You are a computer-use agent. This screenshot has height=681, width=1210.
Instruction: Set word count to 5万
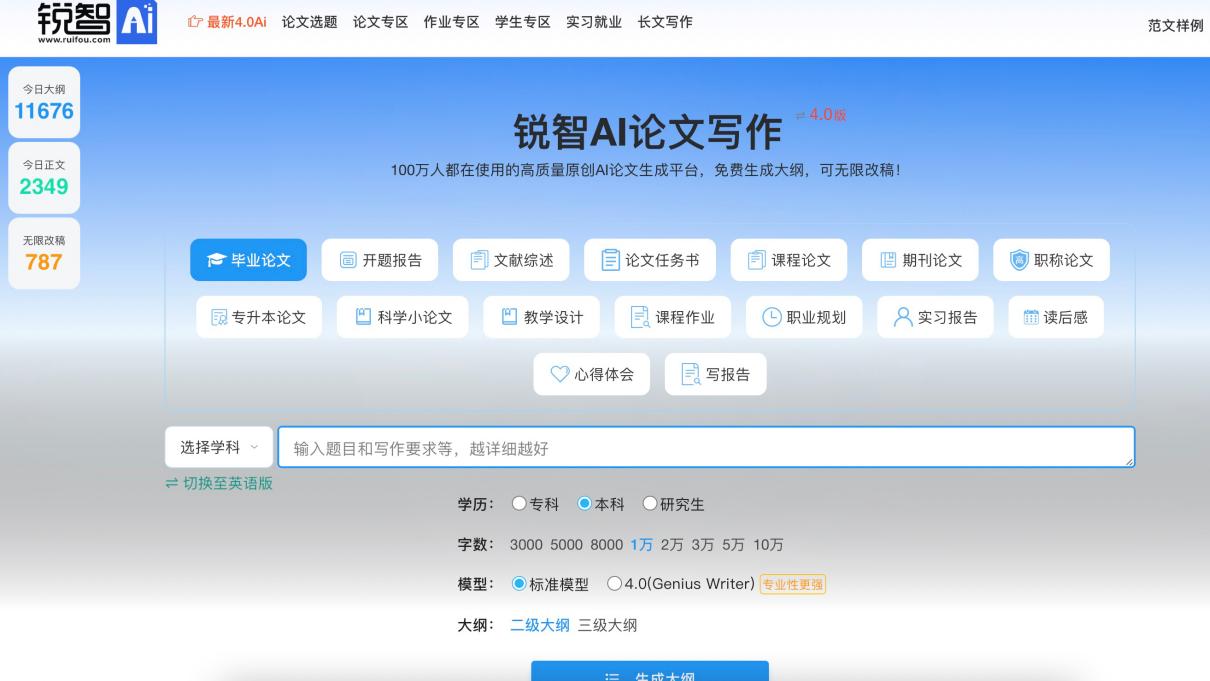point(734,545)
